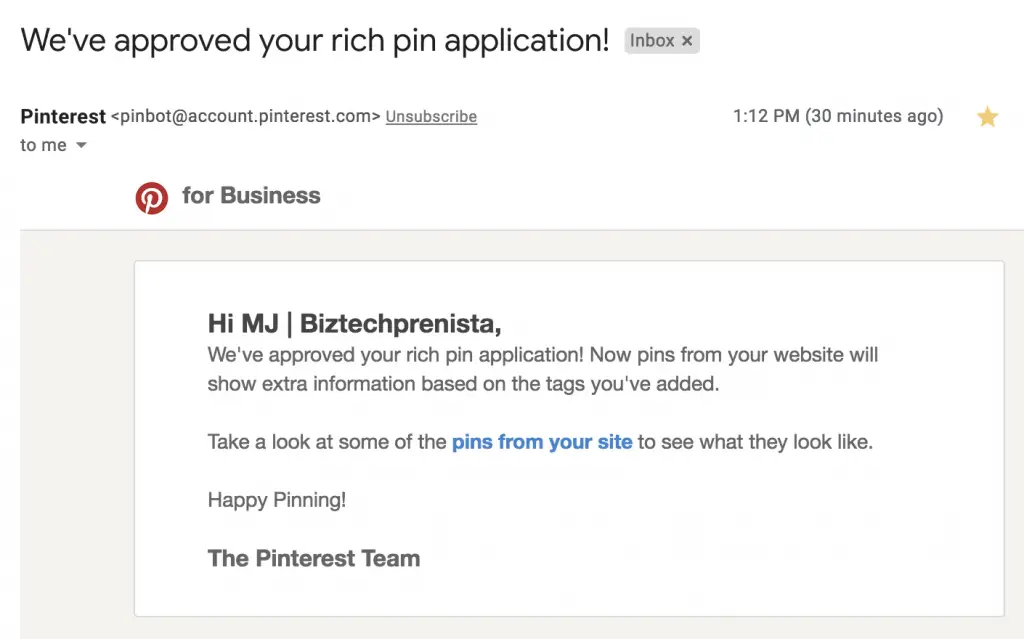
Task: Click the text "to see what they look like."
Action: (x=756, y=442)
